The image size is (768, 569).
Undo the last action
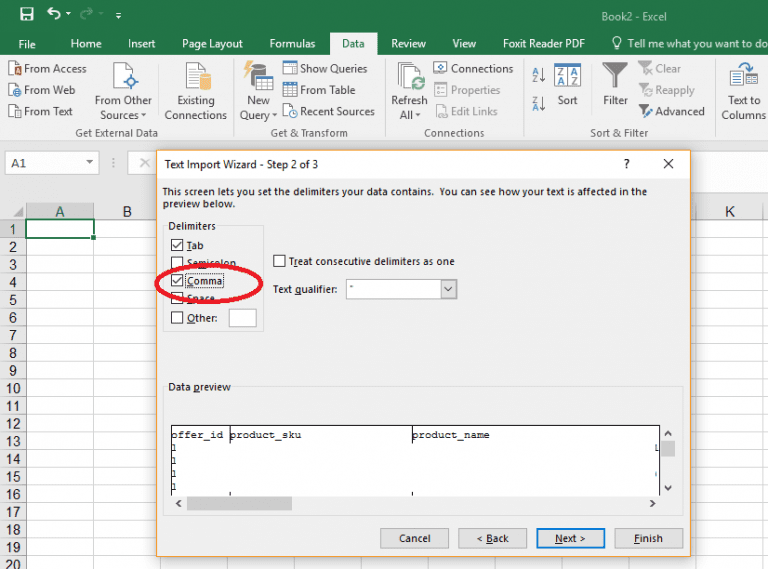click(53, 14)
